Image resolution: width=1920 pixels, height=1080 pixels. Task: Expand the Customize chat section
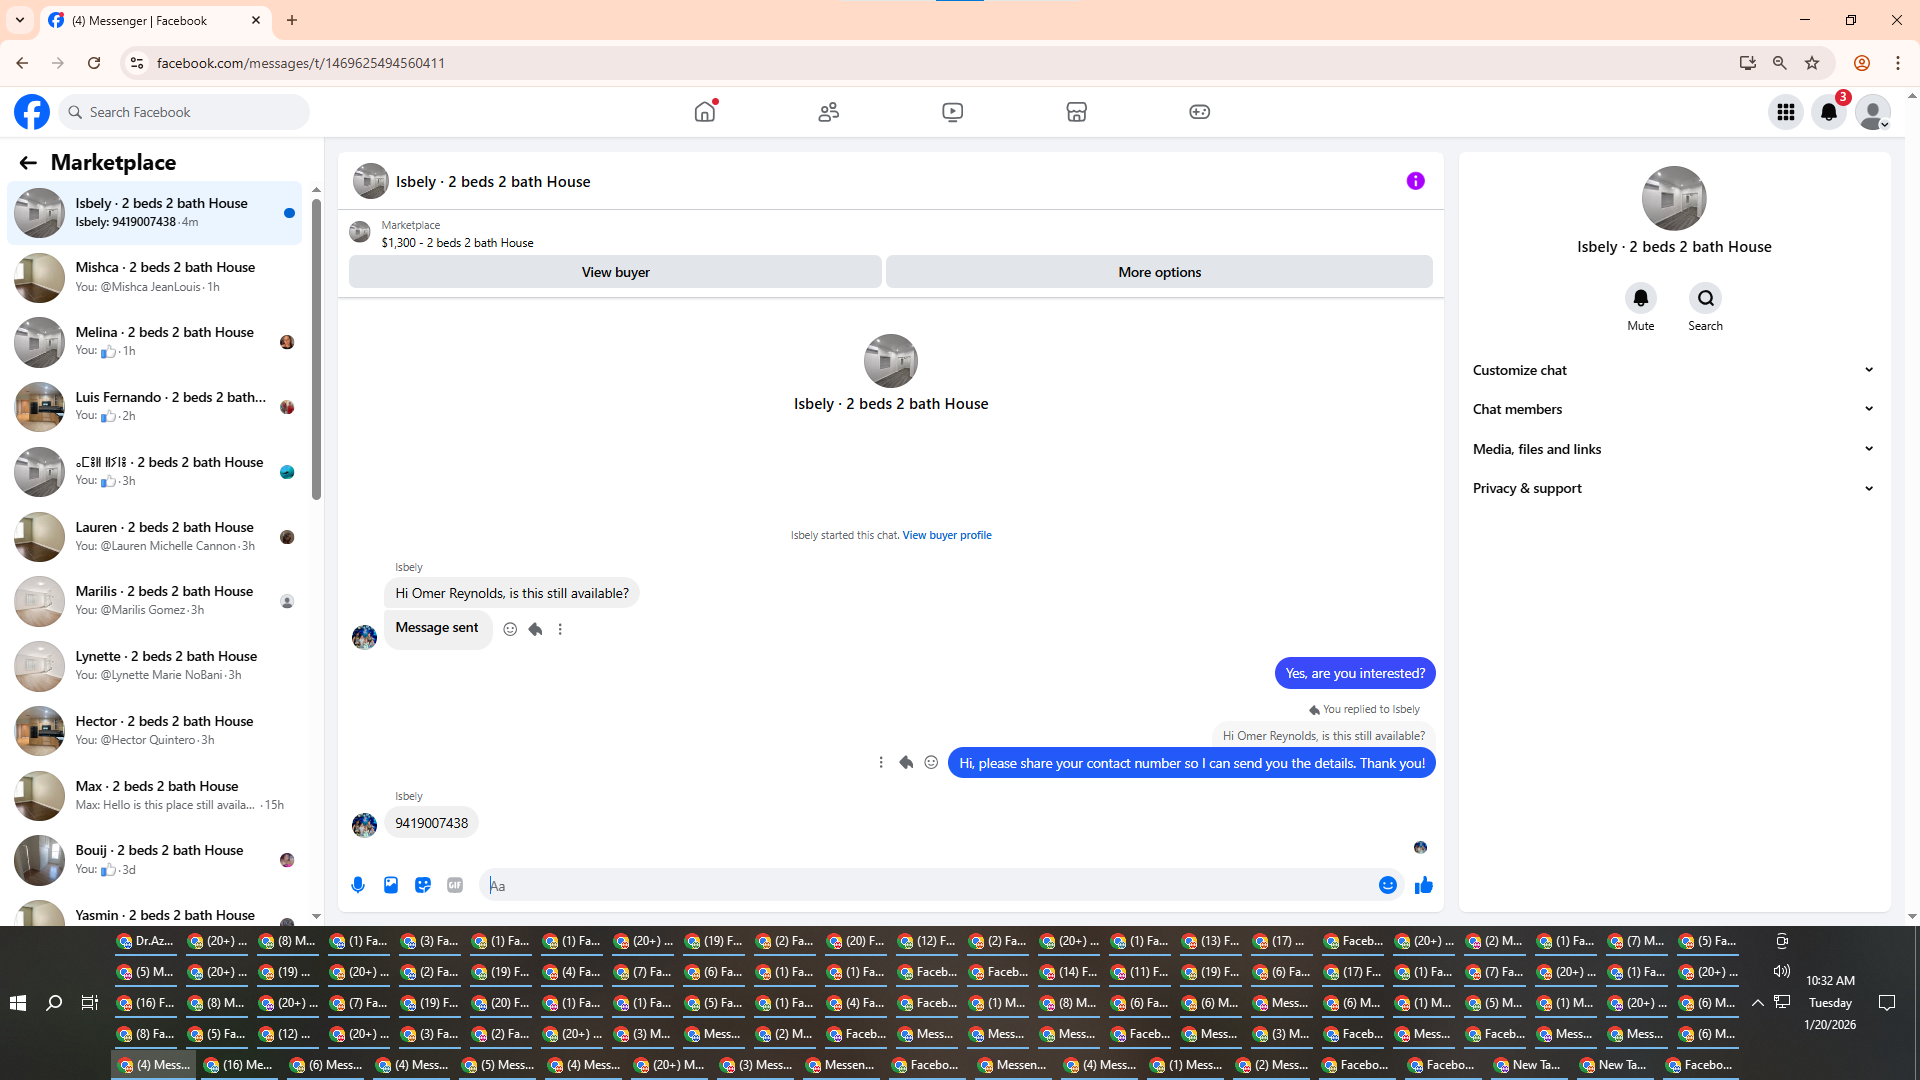(x=1674, y=370)
